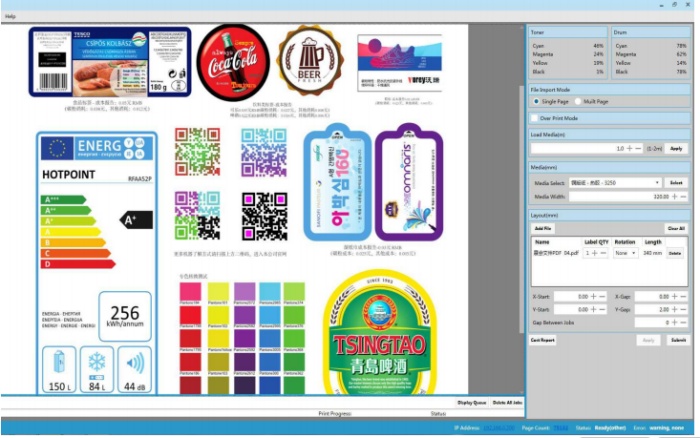Delete the 04.pdf layout row
The image size is (700, 438).
[675, 253]
